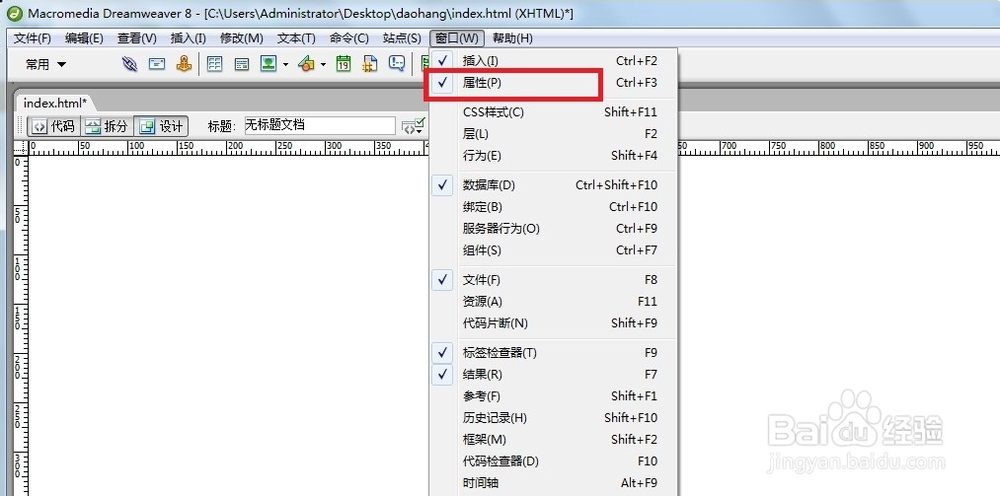Choose 代码检查器(D) menu entry
This screenshot has width=1000, height=496.
(x=554, y=461)
